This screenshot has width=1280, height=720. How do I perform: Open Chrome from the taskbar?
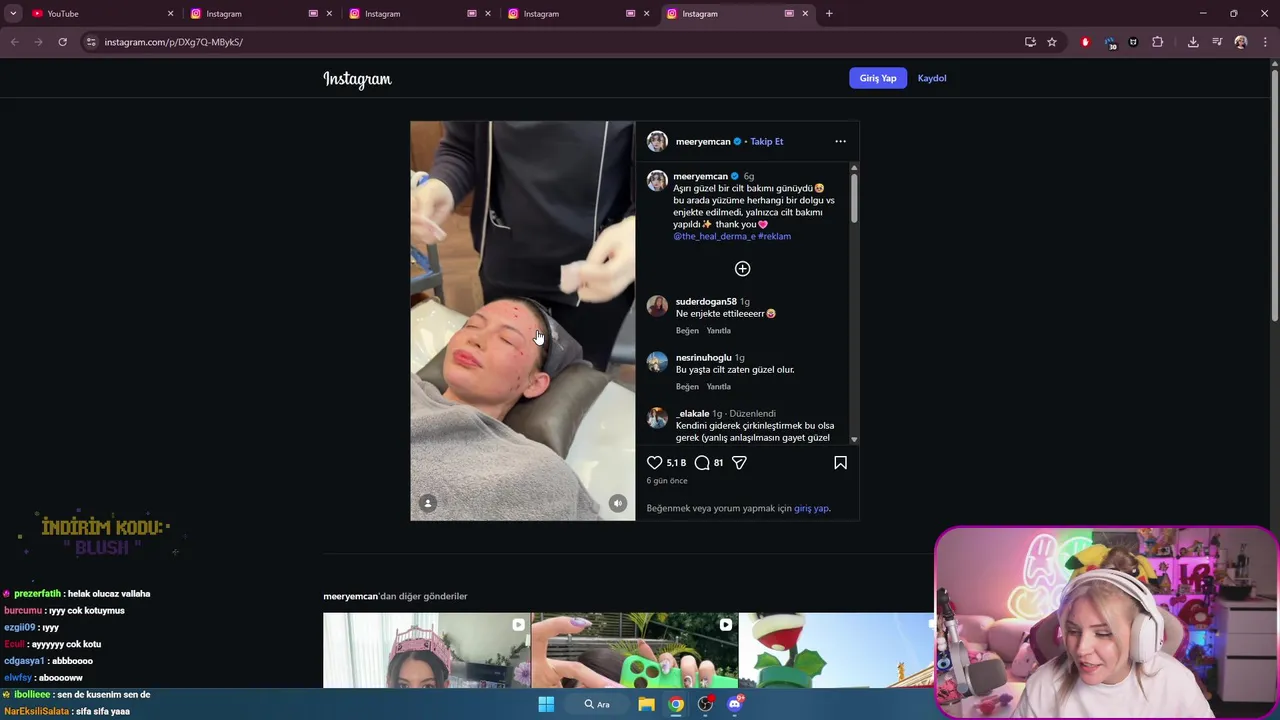click(x=677, y=704)
